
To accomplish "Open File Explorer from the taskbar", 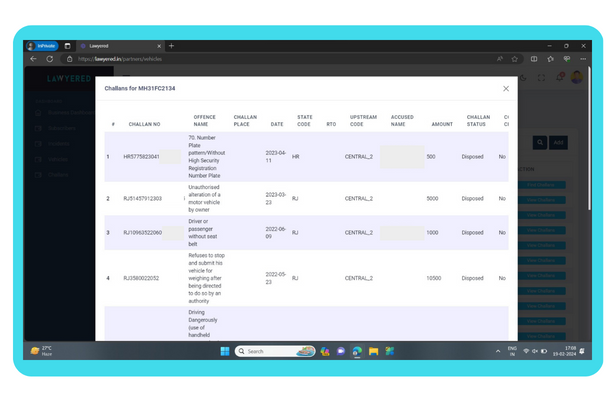I will 373,351.
